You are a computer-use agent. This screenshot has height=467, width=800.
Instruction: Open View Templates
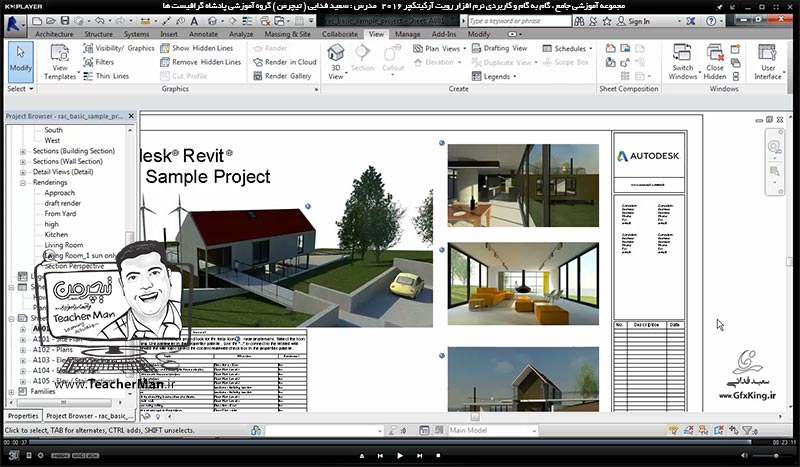pyautogui.click(x=60, y=62)
